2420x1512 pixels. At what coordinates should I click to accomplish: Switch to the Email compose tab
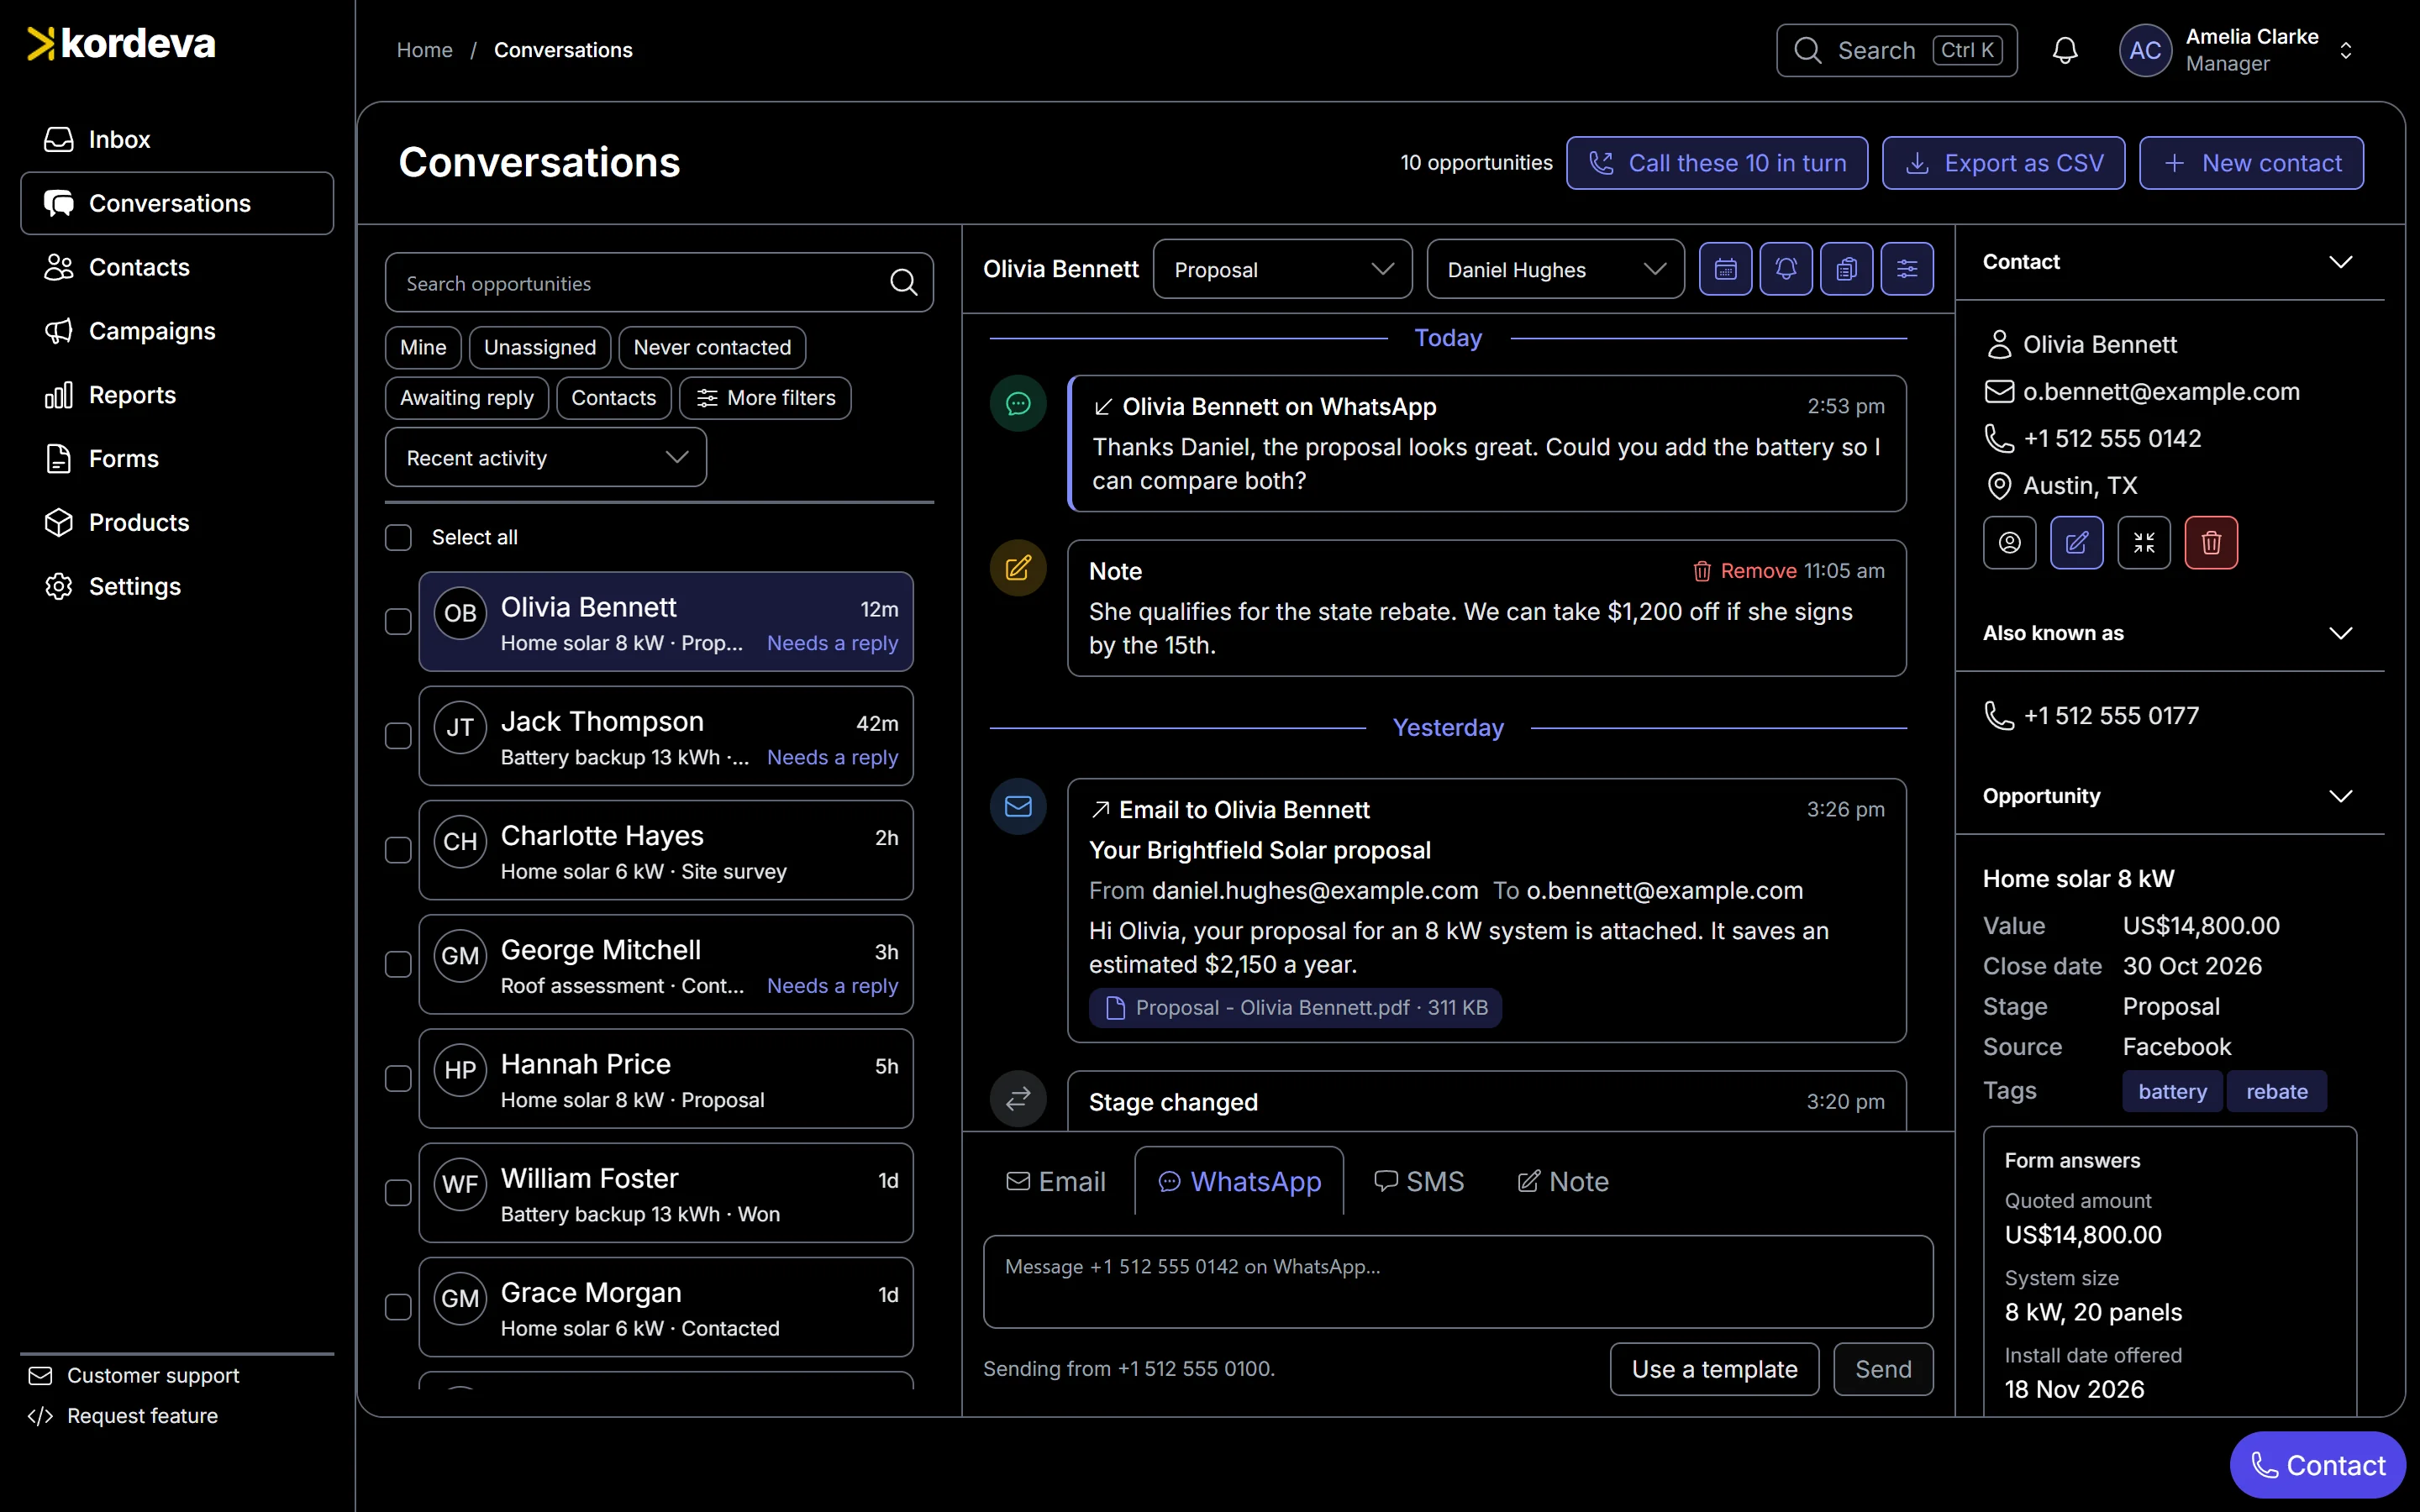click(1056, 1182)
